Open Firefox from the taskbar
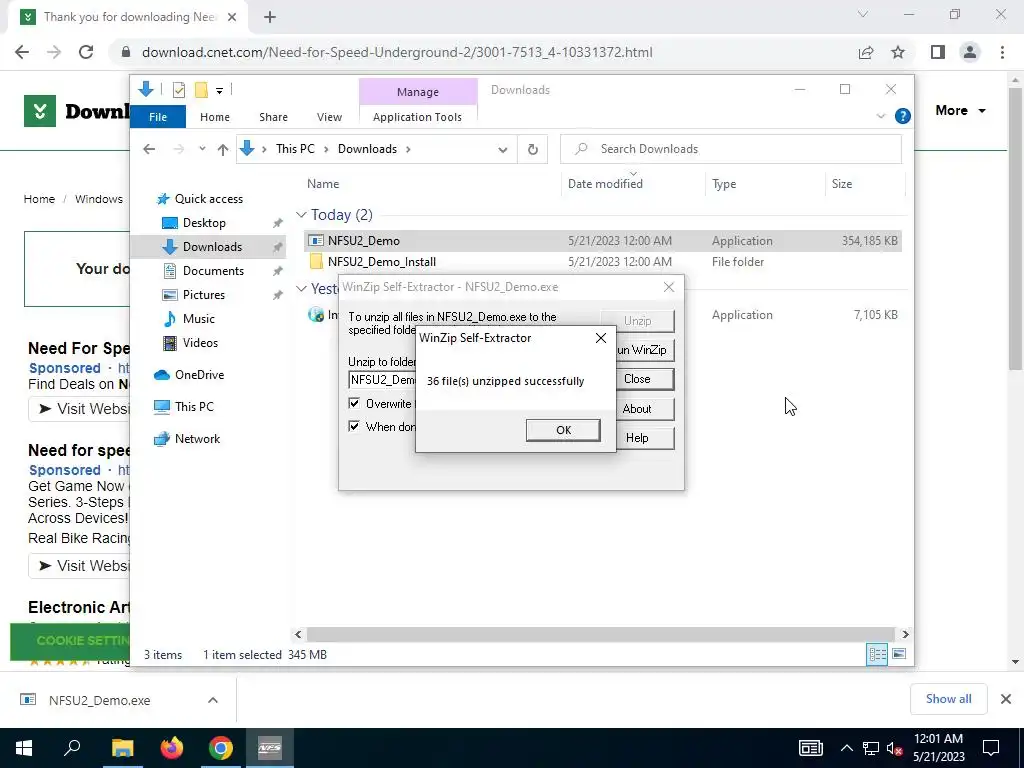Image resolution: width=1024 pixels, height=768 pixels. (172, 748)
